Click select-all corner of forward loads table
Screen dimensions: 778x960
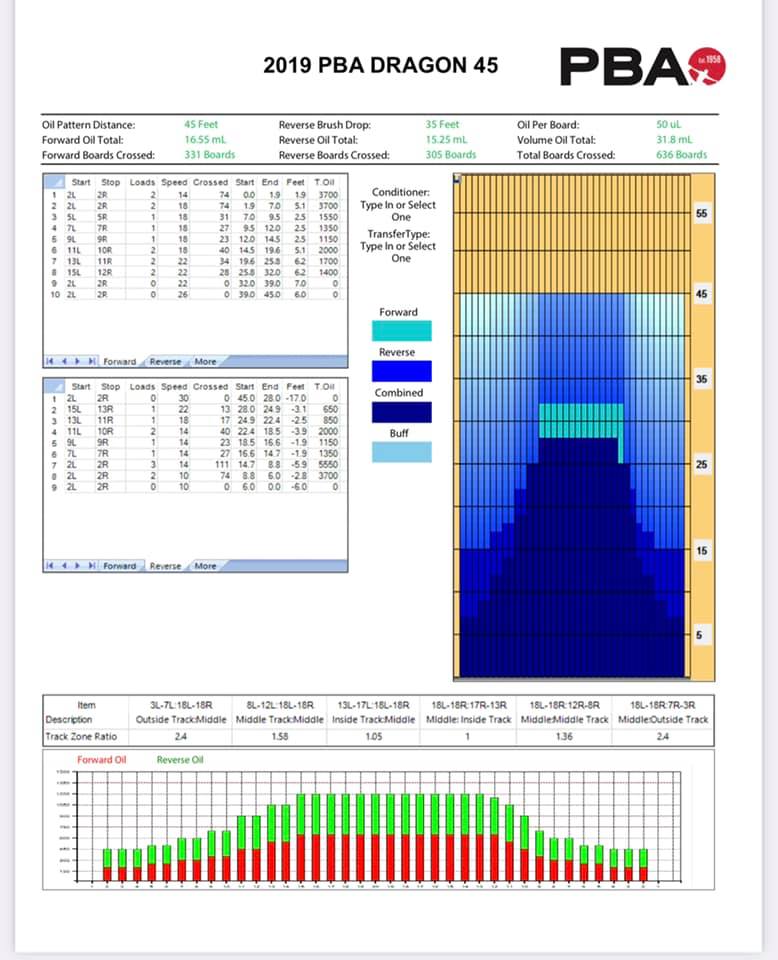tap(54, 182)
